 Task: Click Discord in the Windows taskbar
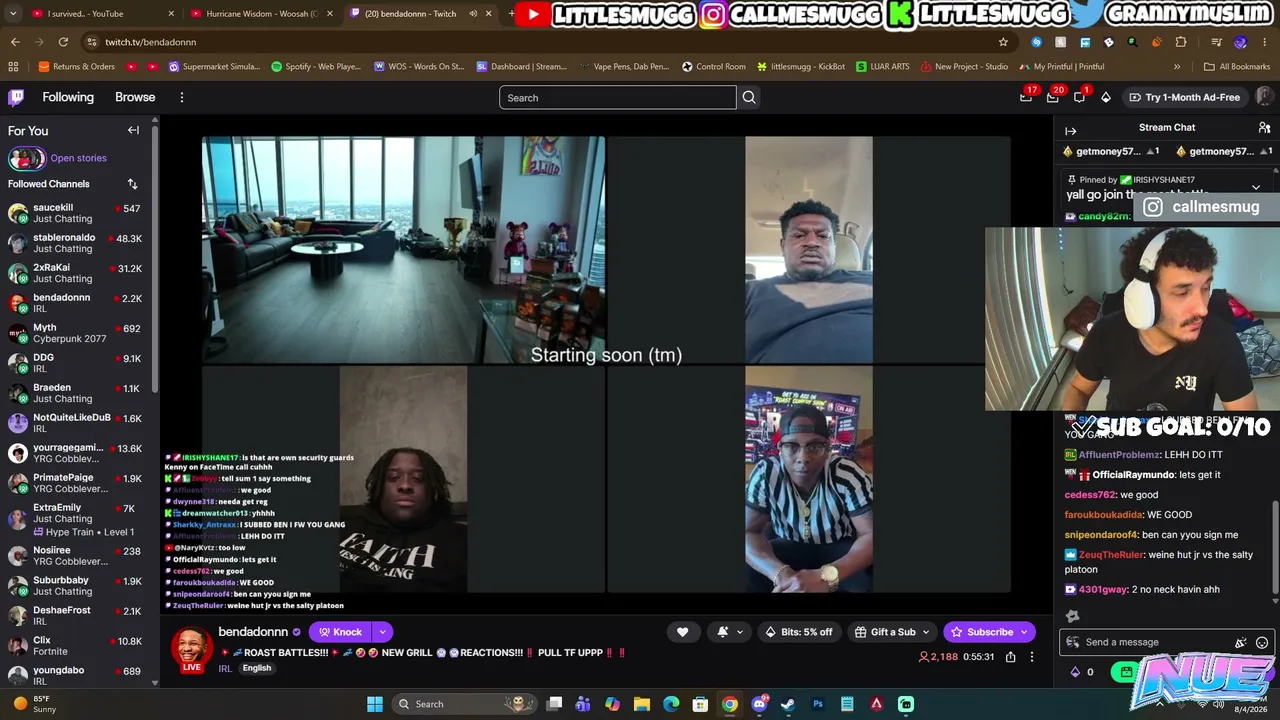tap(759, 704)
